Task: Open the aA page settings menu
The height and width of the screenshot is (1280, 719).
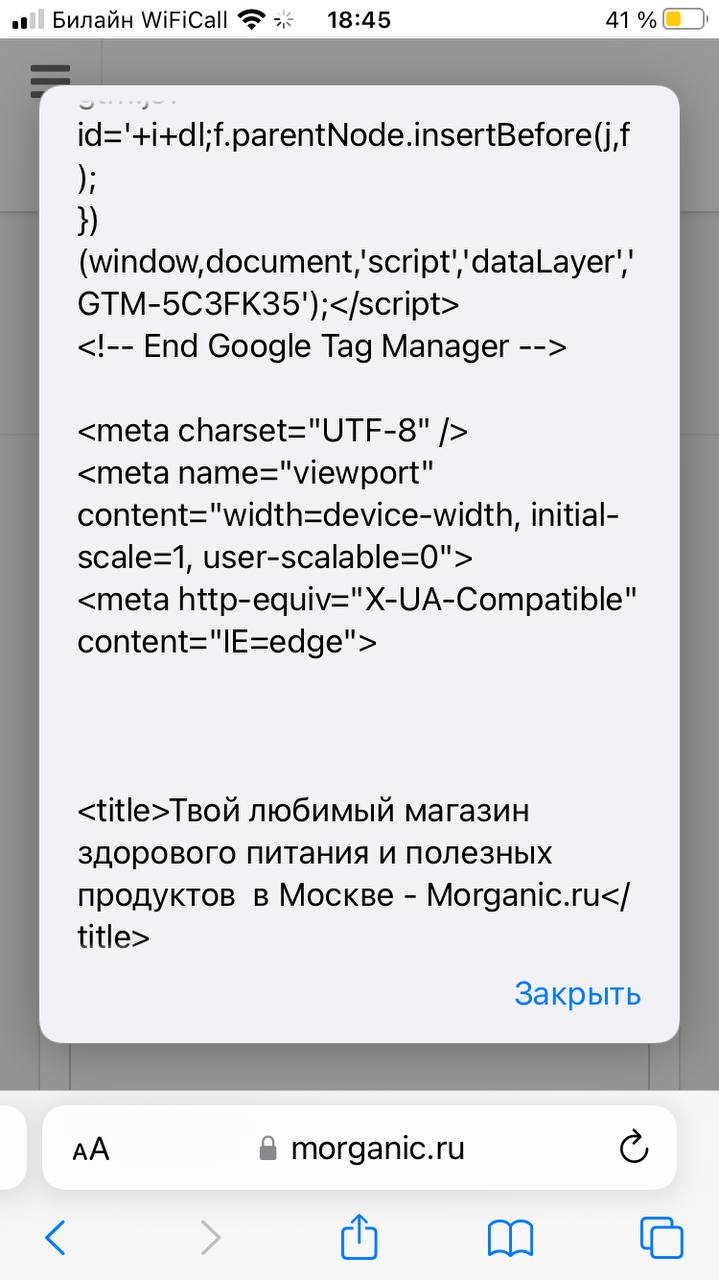Action: point(91,1149)
